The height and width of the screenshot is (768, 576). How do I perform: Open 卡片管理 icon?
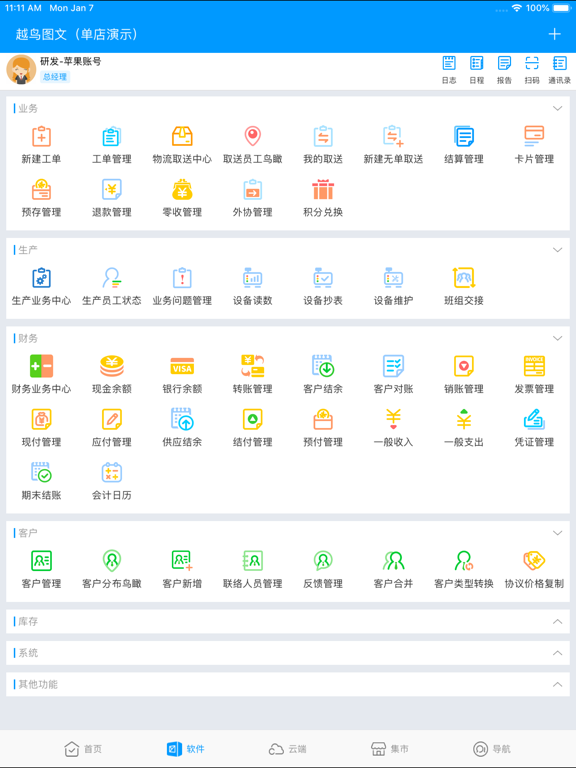pos(534,137)
